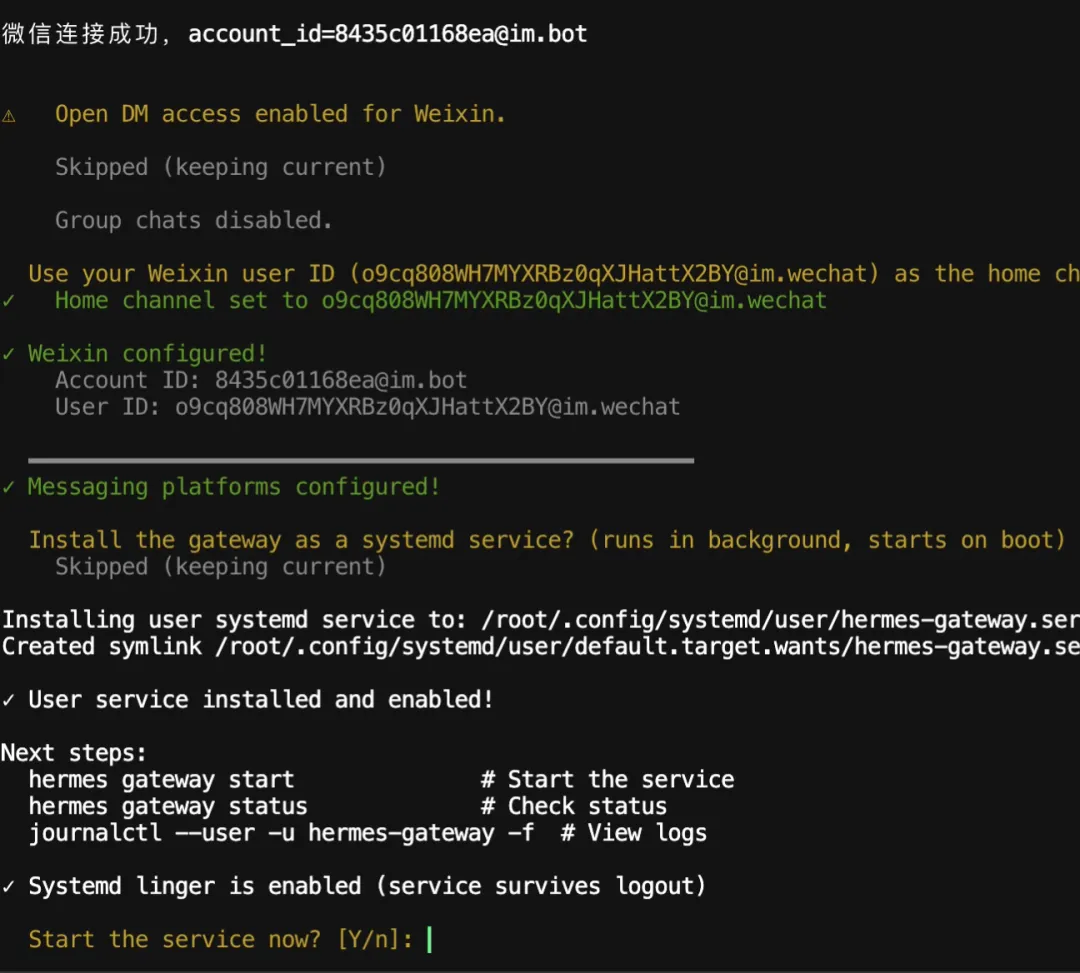Click checkmark beside Messaging platforms configured
The width and height of the screenshot is (1080, 973).
pos(9,487)
